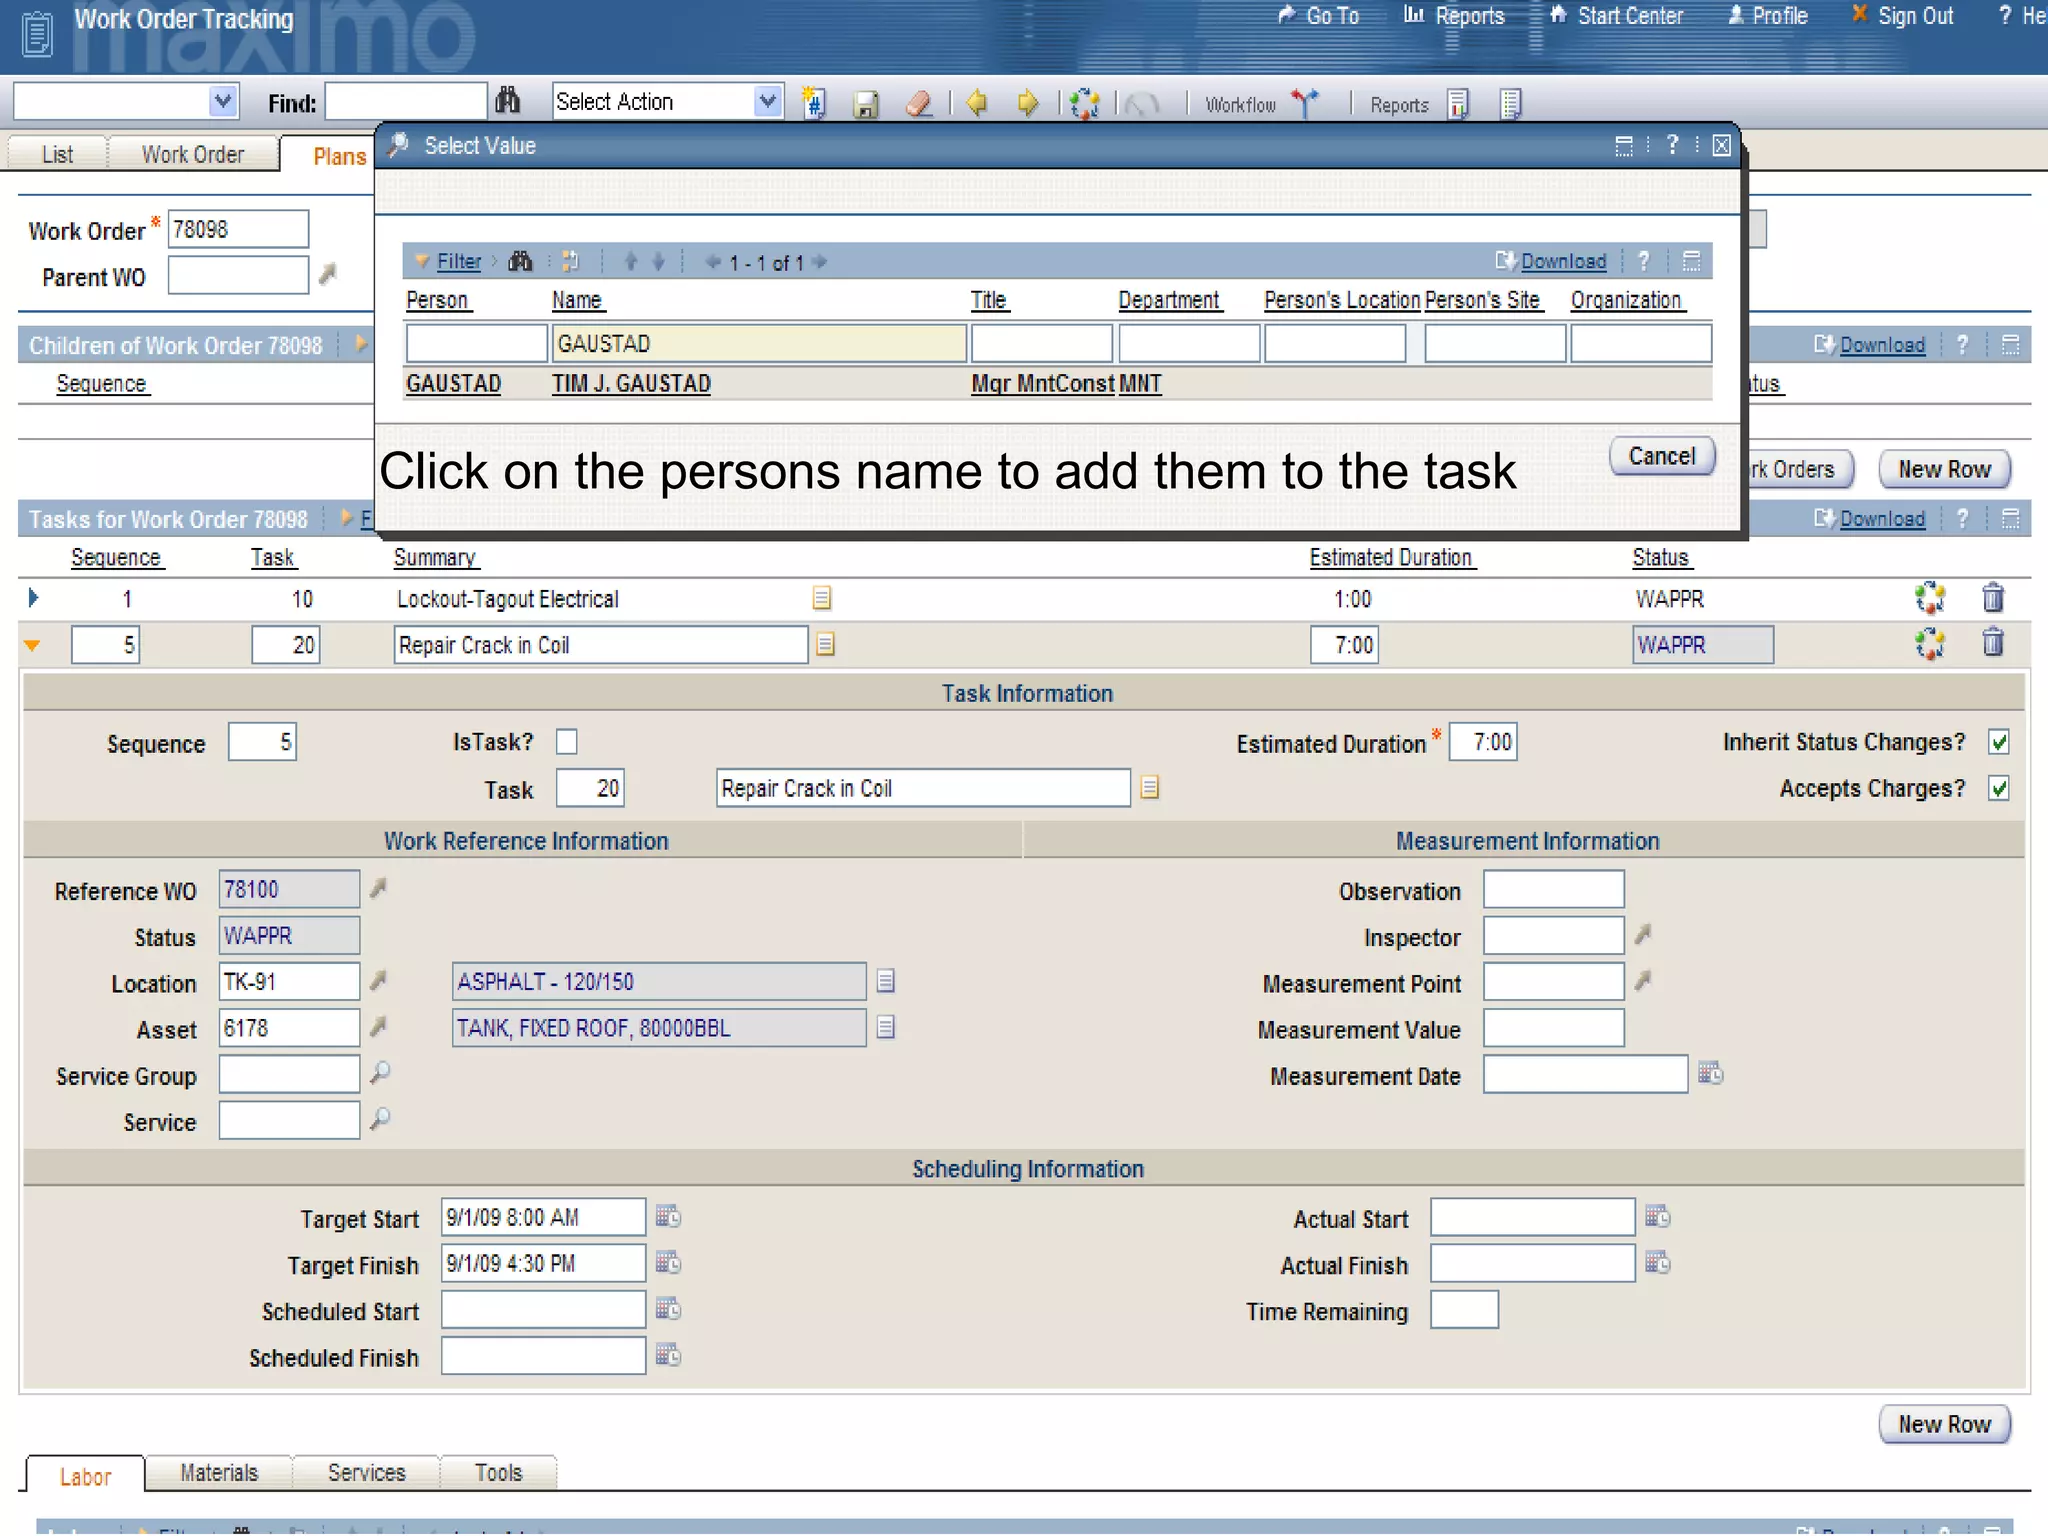Click the Work Order number field
Screen dimensions: 2048x1536
(238, 229)
